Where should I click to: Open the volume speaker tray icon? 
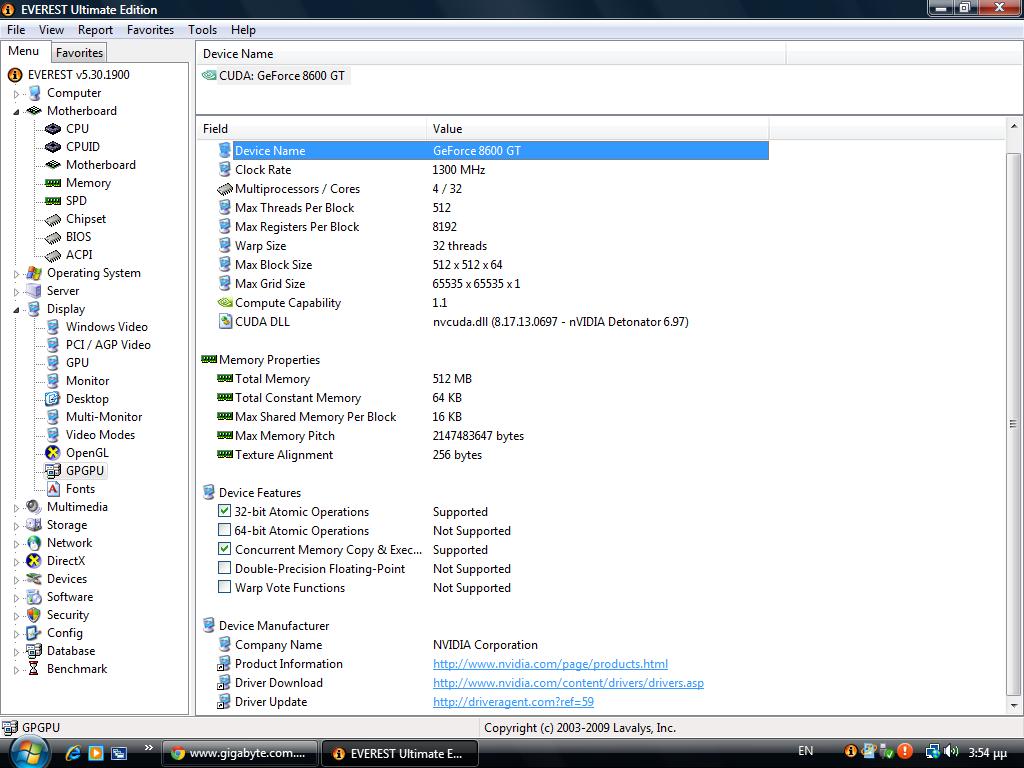point(951,752)
